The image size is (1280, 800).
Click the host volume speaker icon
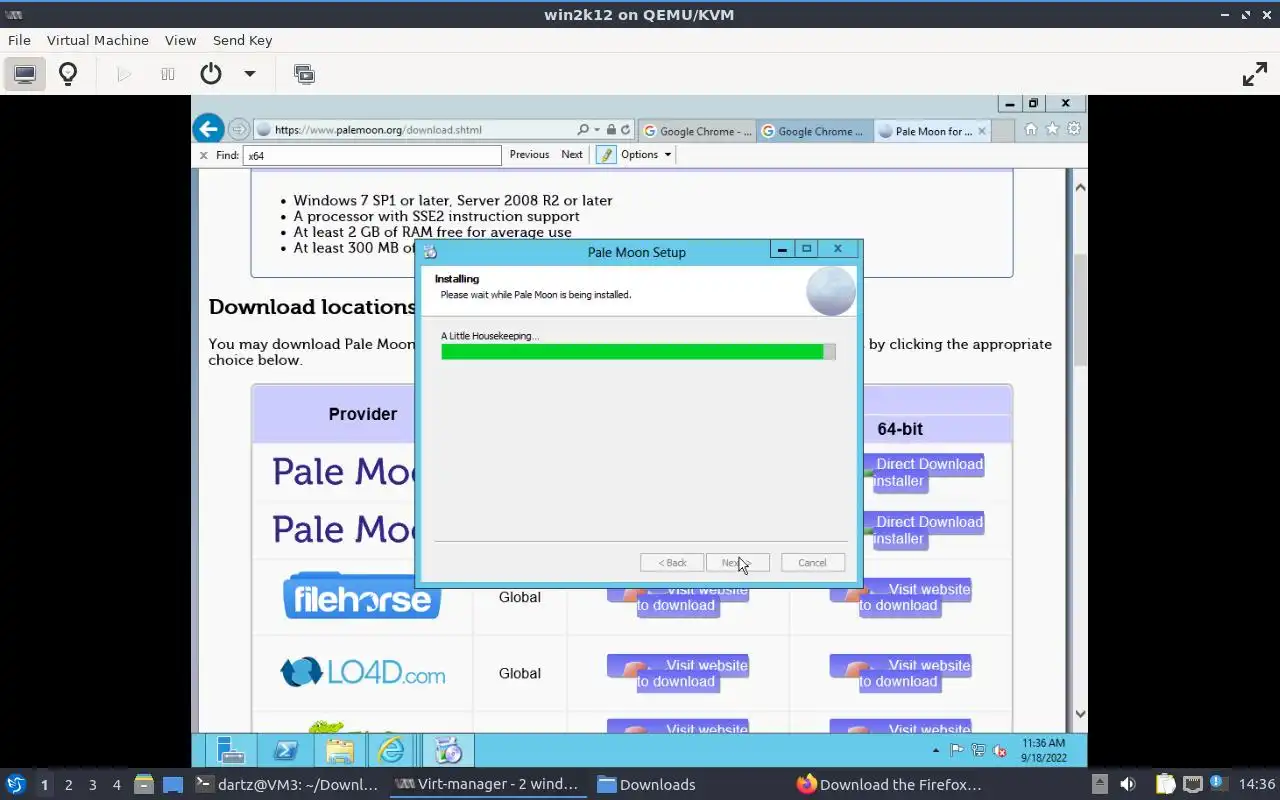[1128, 785]
